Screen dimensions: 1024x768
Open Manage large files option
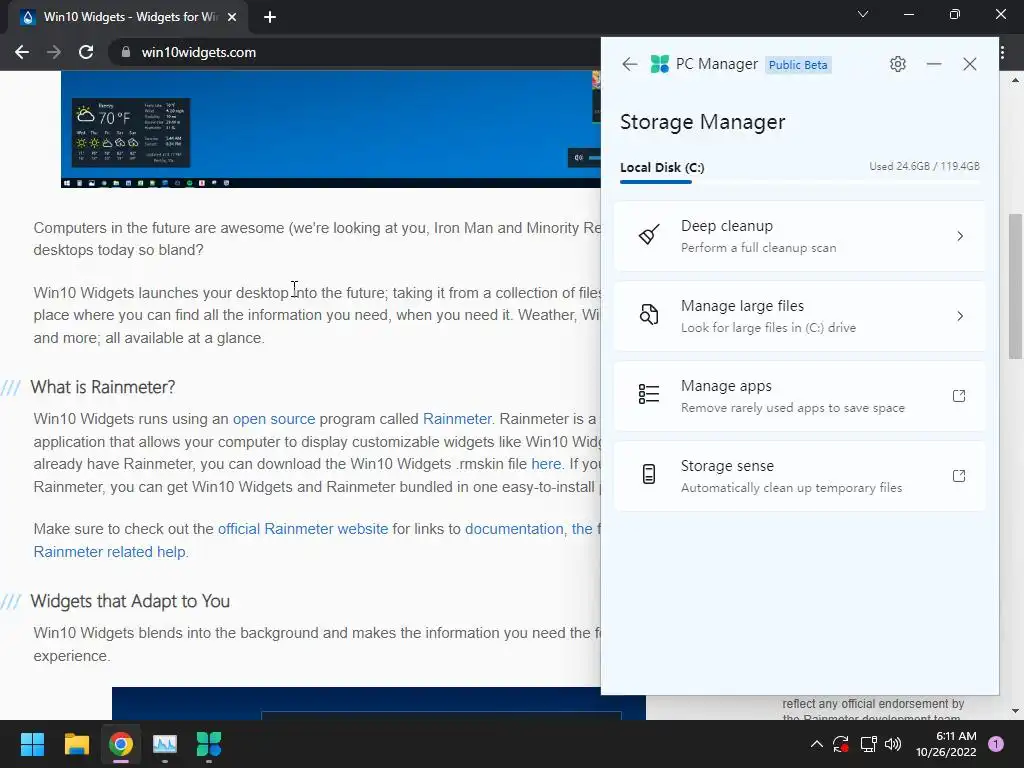799,316
